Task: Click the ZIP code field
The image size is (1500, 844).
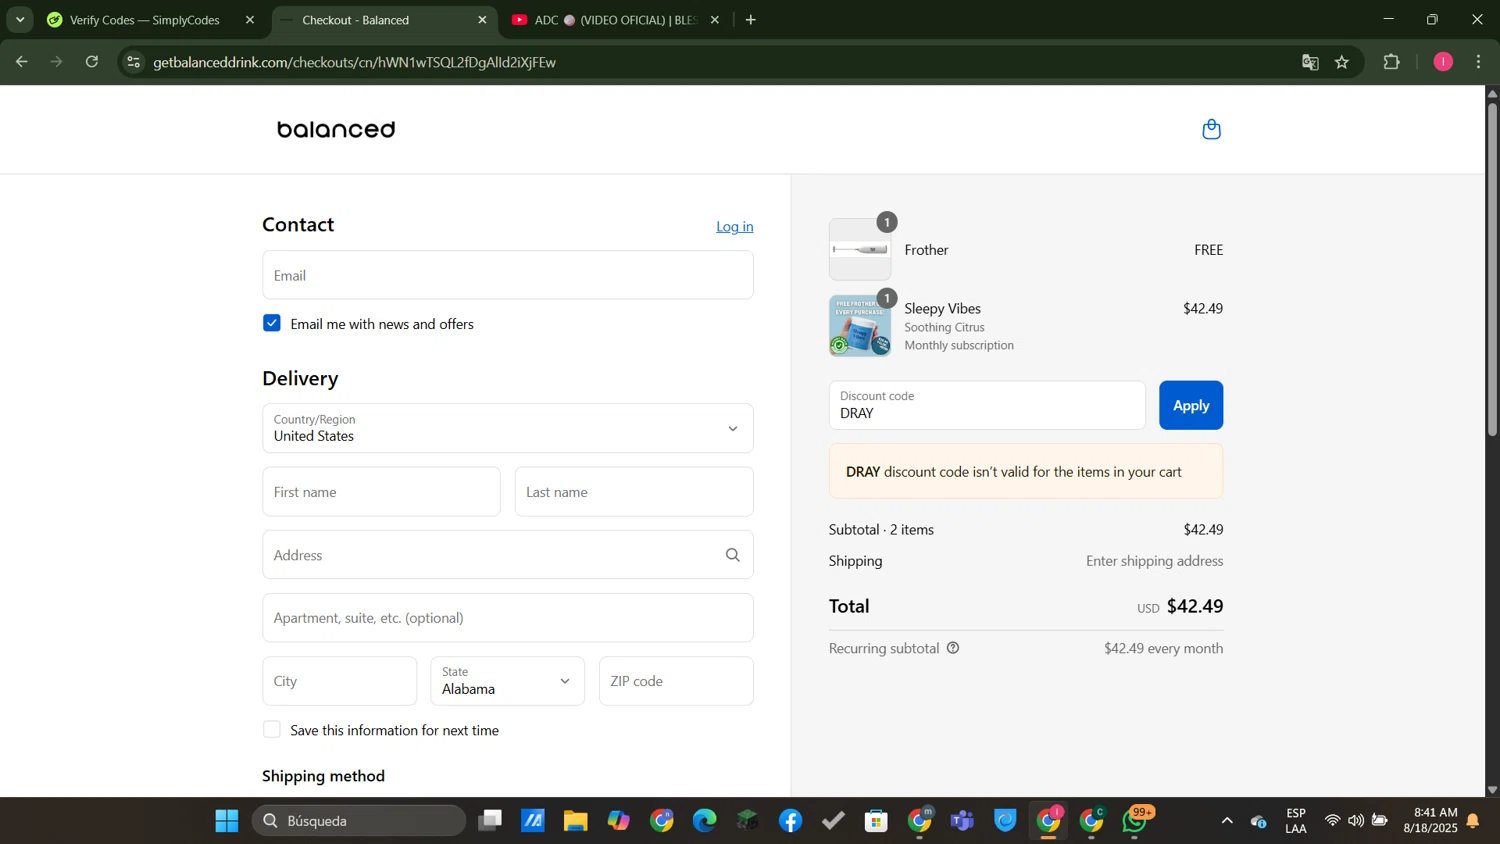Action: 676,681
